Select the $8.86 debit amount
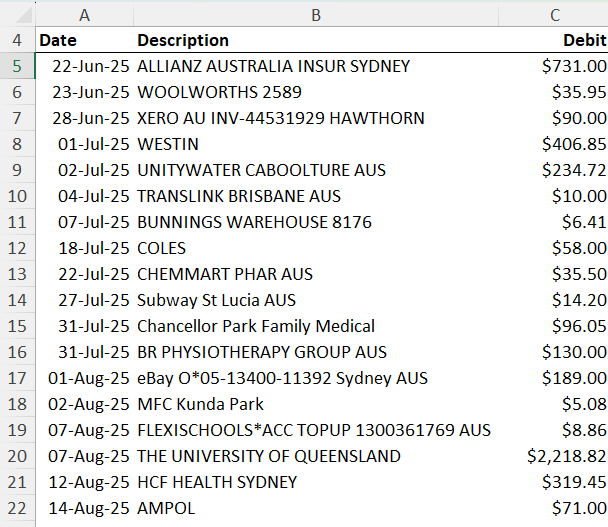Screen dimensions: 608x527 [x=553, y=430]
